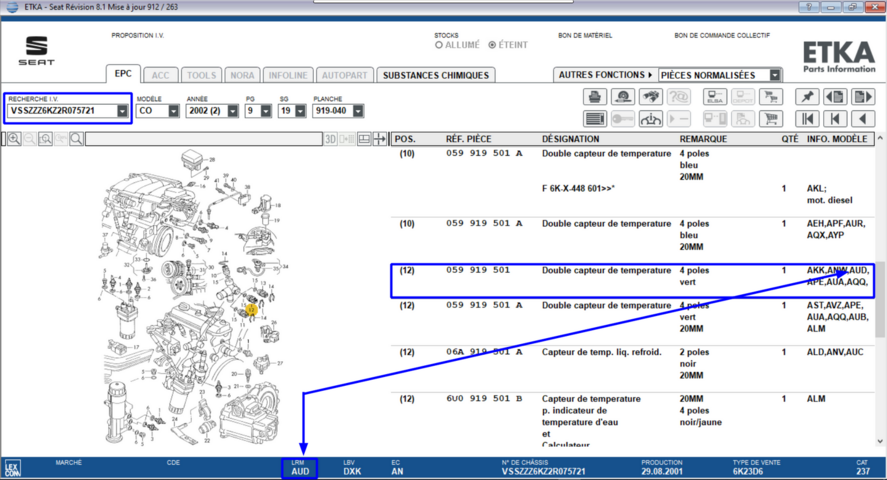Click the REMARQUE column header
This screenshot has height=480, width=887.
point(703,139)
